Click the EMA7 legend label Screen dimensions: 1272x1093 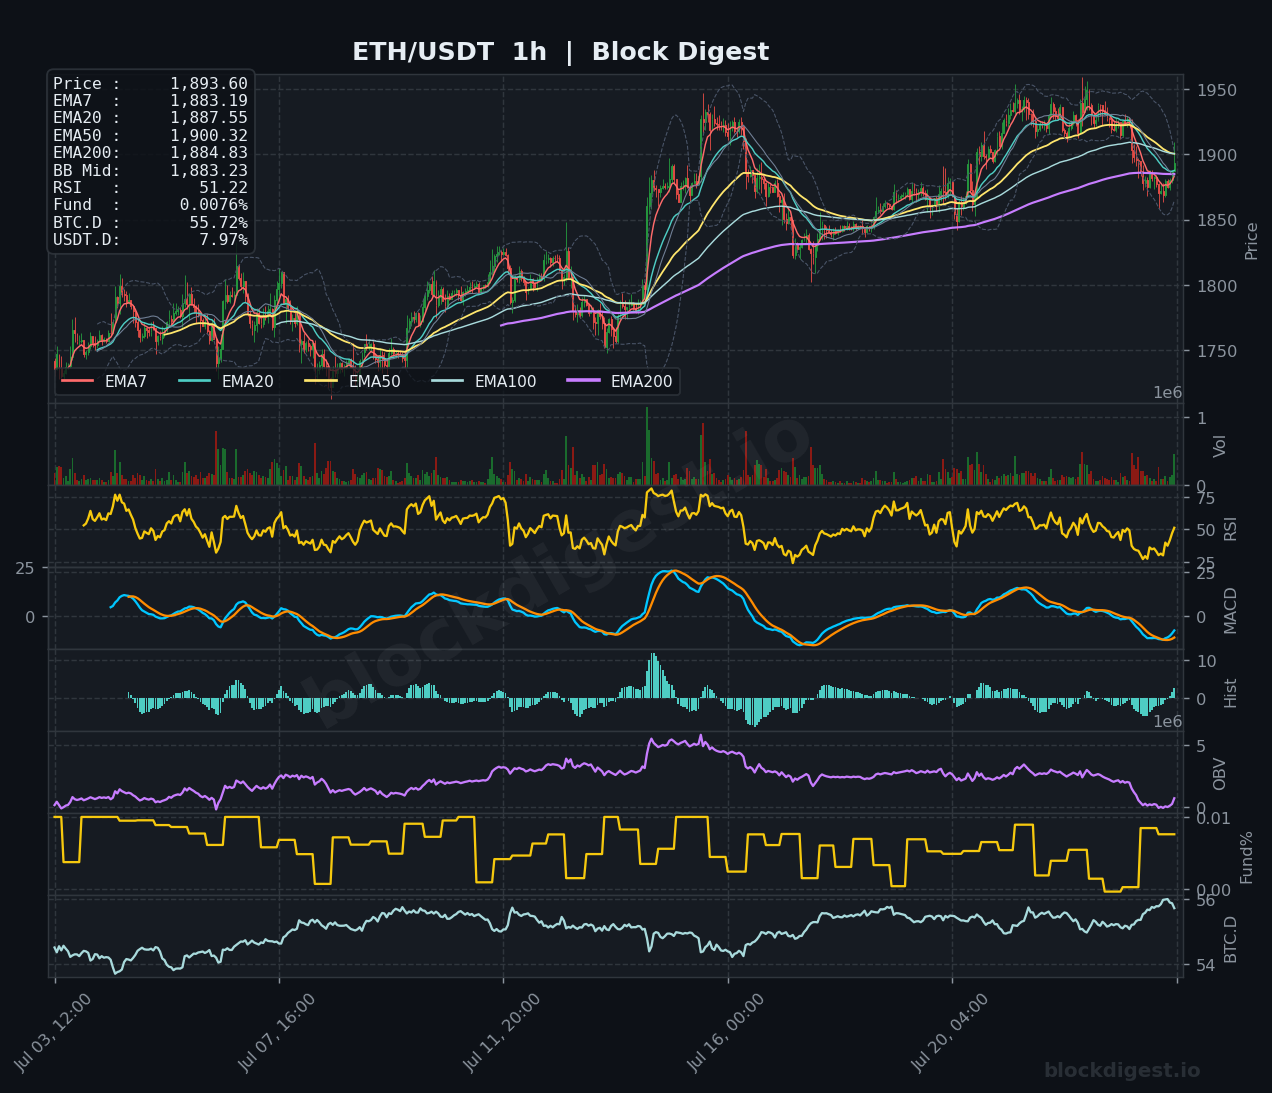coord(126,382)
